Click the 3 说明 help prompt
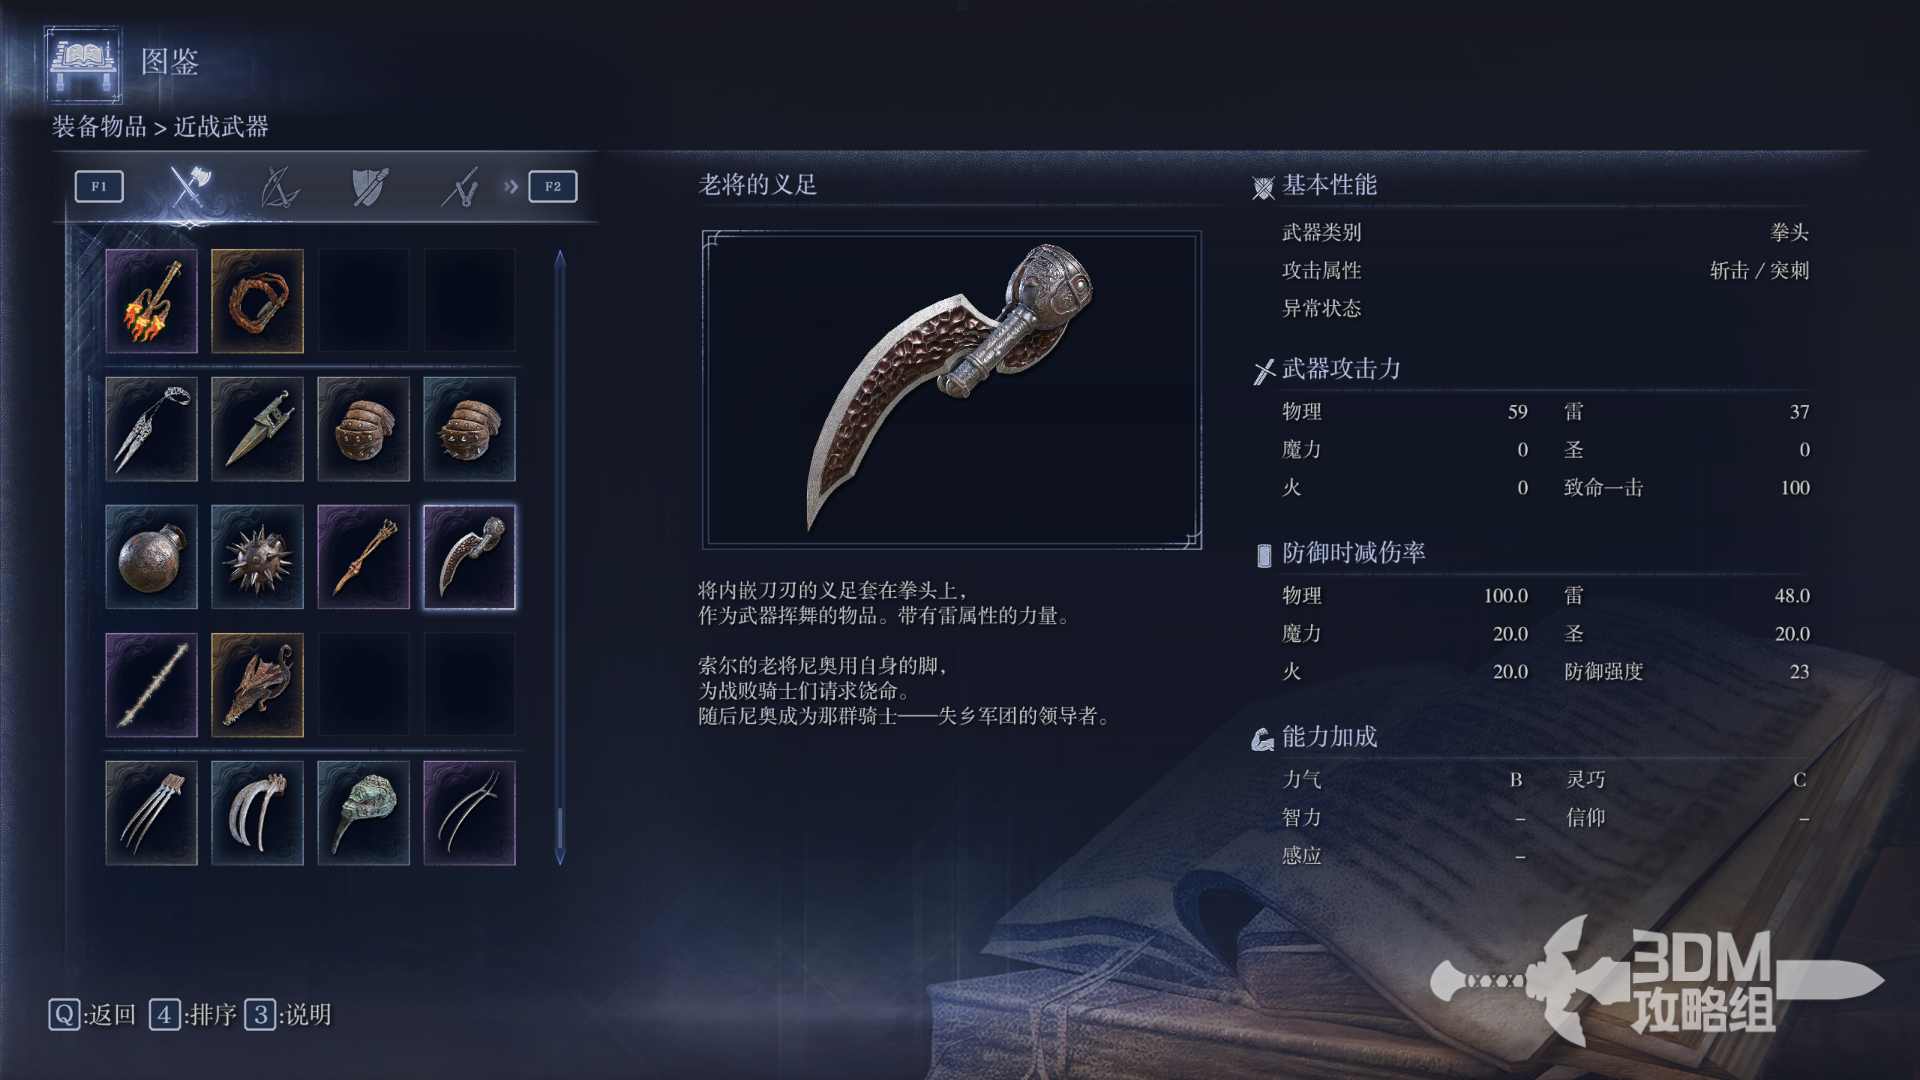This screenshot has height=1080, width=1920. click(x=288, y=1015)
